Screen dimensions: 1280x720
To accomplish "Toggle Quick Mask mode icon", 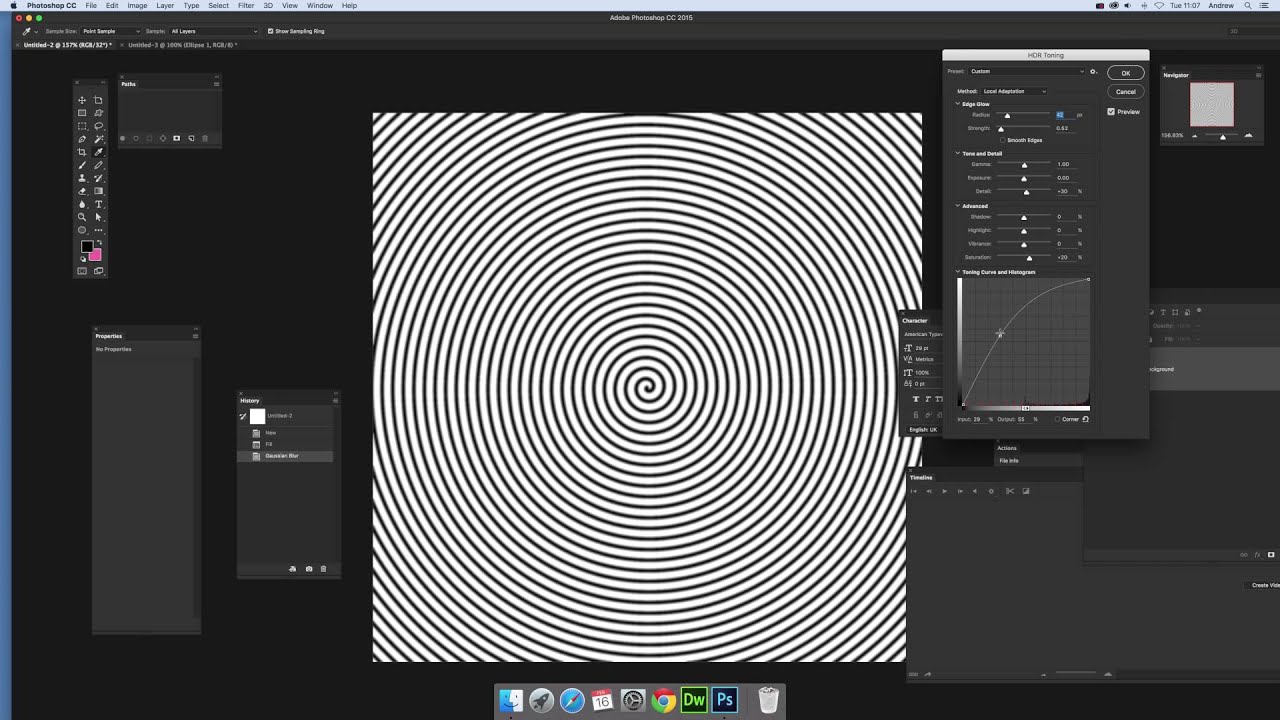I will 82,271.
